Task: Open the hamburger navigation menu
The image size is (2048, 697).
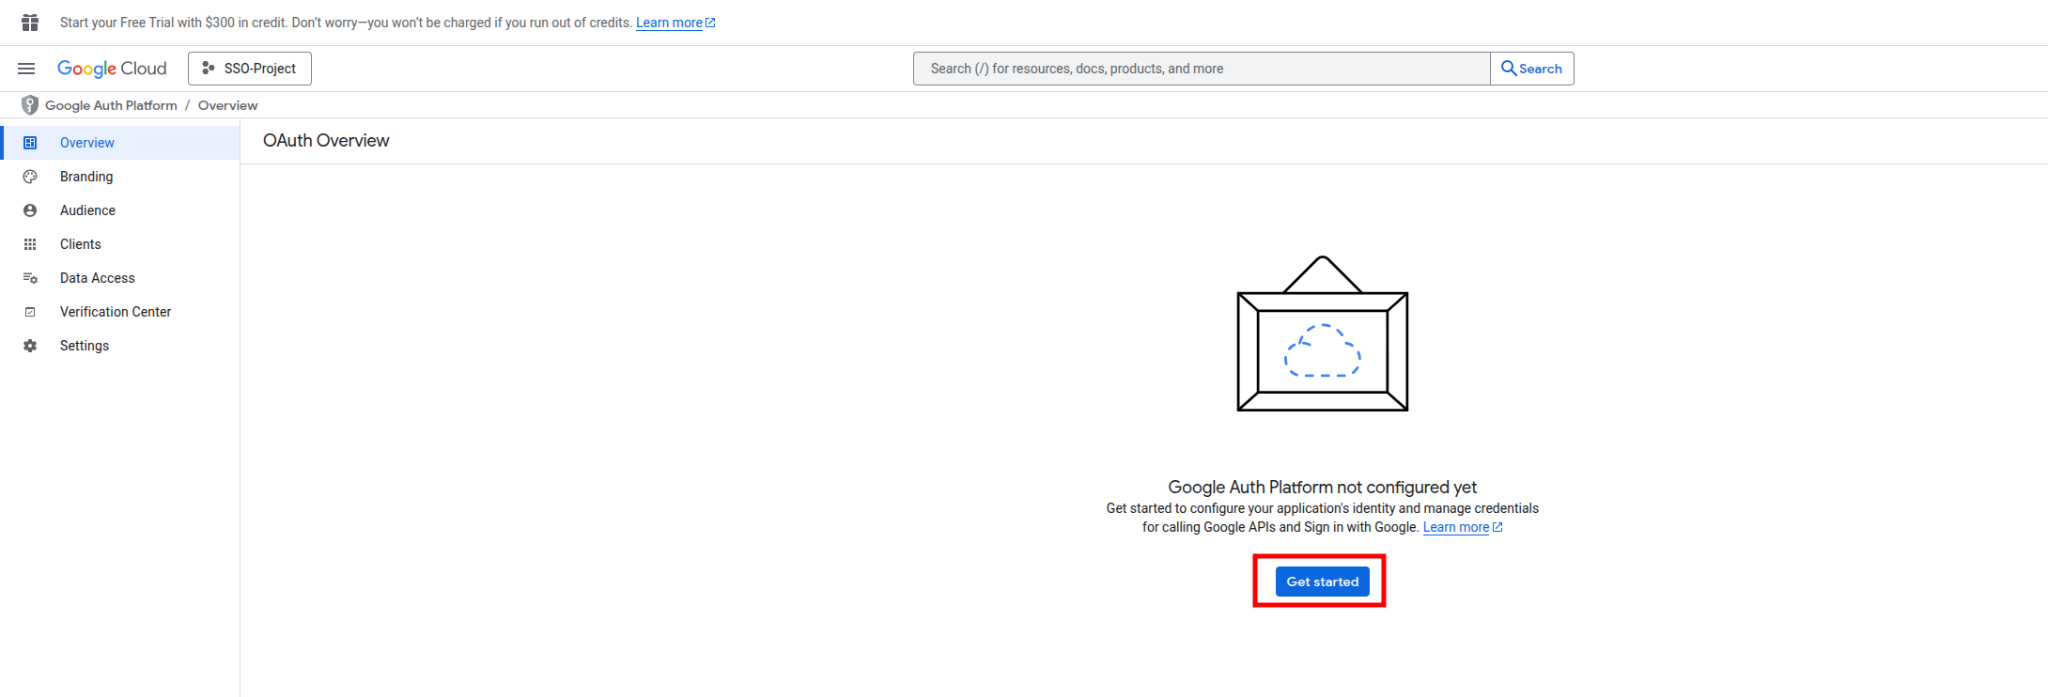Action: (x=27, y=68)
